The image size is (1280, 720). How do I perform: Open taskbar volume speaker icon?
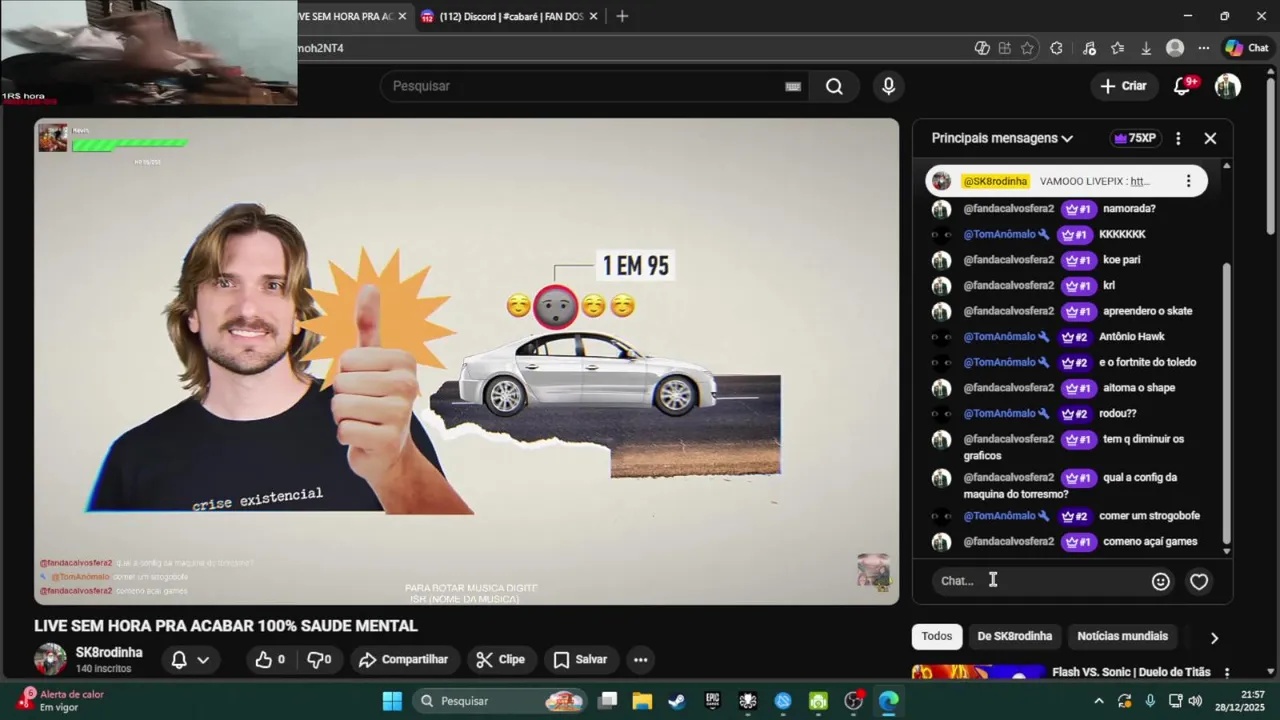(1196, 701)
